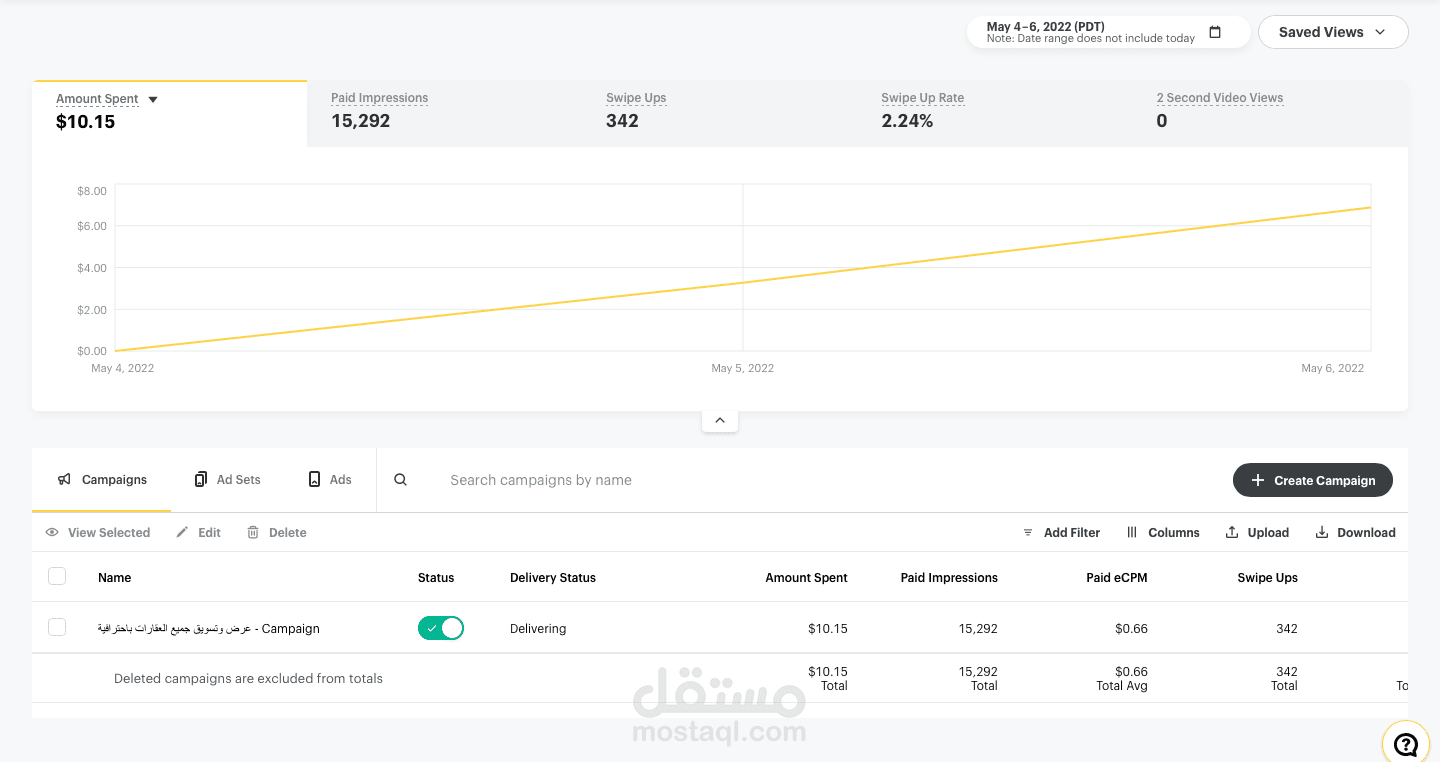Image resolution: width=1440 pixels, height=762 pixels.
Task: Click the eye icon beside View Selected
Action: click(52, 533)
